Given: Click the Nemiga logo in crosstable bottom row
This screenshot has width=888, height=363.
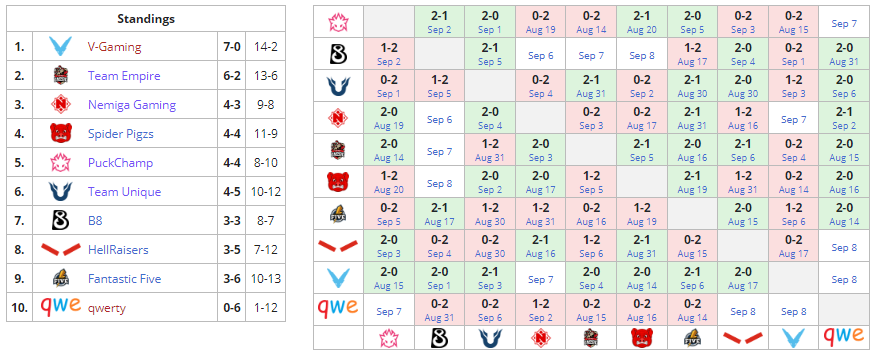Looking at the screenshot, I should [x=540, y=338].
